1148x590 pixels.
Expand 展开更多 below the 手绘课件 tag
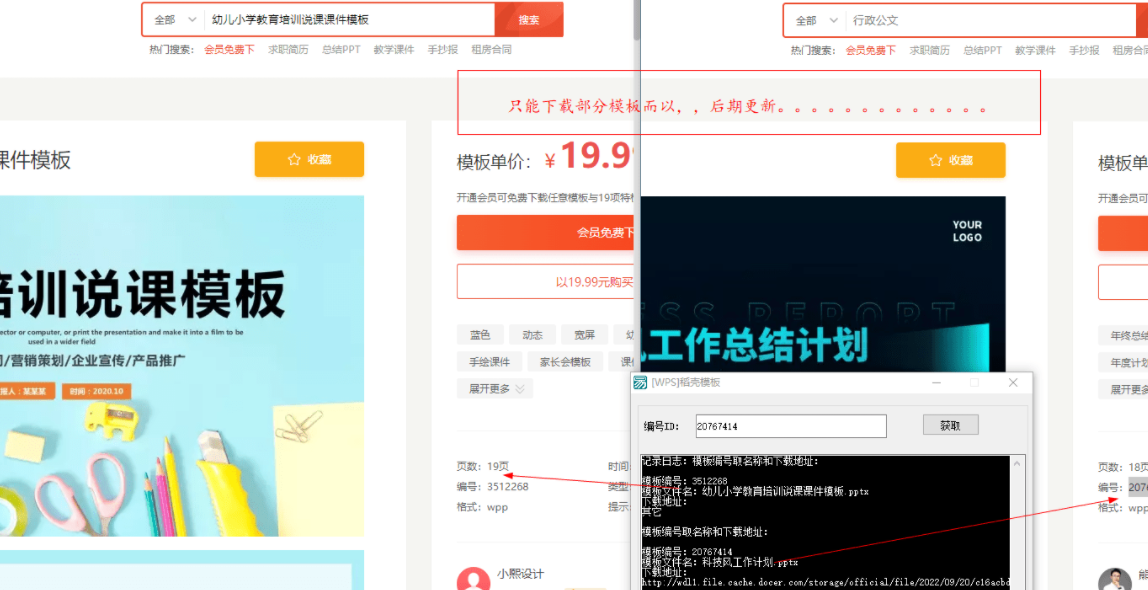click(x=496, y=389)
